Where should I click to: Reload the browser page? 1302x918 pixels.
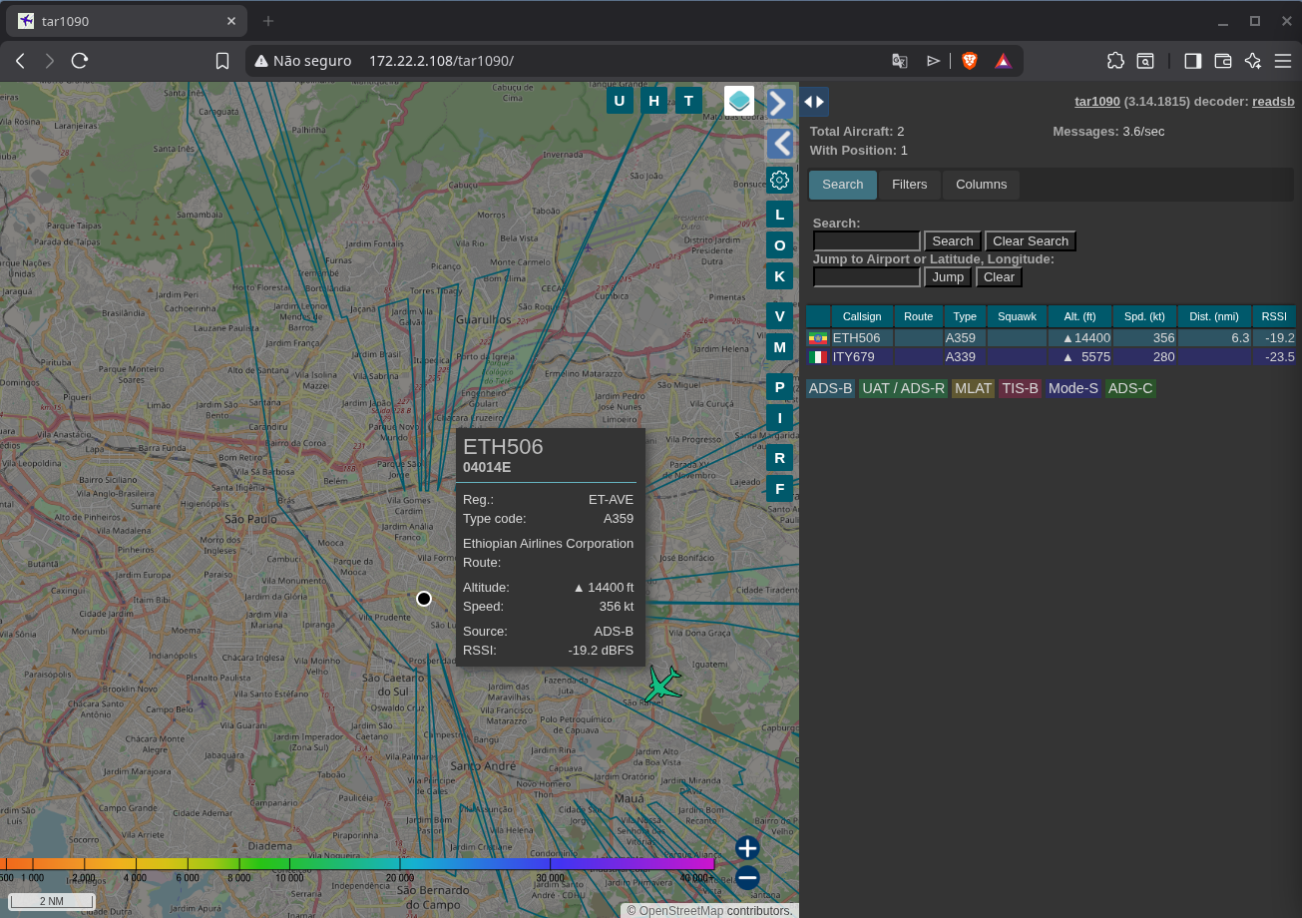(x=80, y=61)
